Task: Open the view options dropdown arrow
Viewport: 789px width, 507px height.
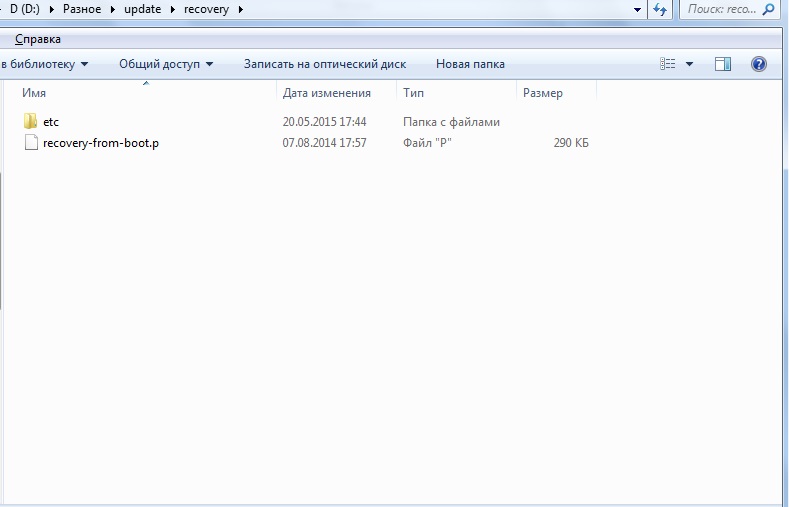Action: click(689, 64)
